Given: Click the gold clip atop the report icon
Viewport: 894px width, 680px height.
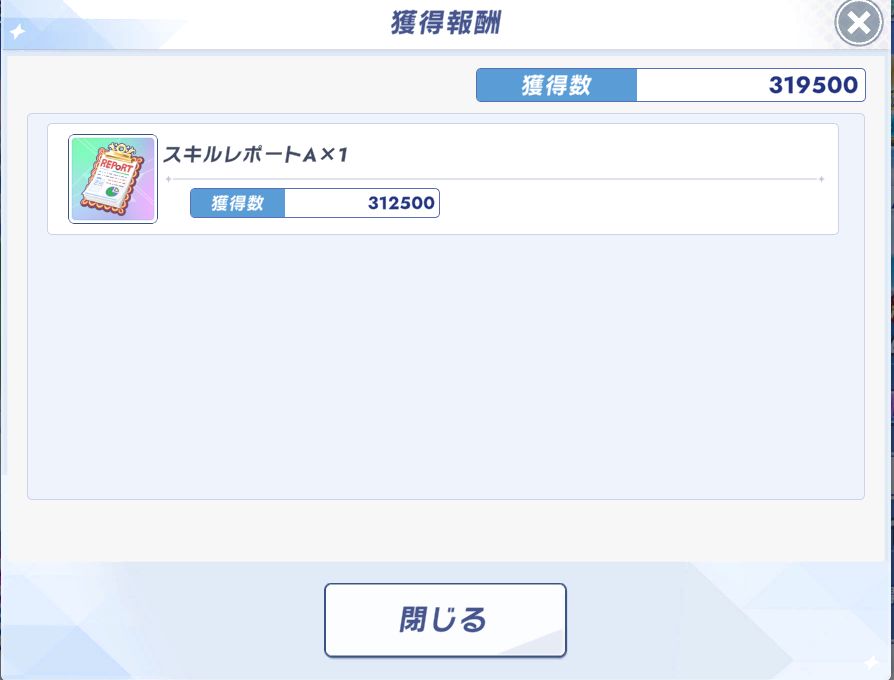Looking at the screenshot, I should [120, 150].
